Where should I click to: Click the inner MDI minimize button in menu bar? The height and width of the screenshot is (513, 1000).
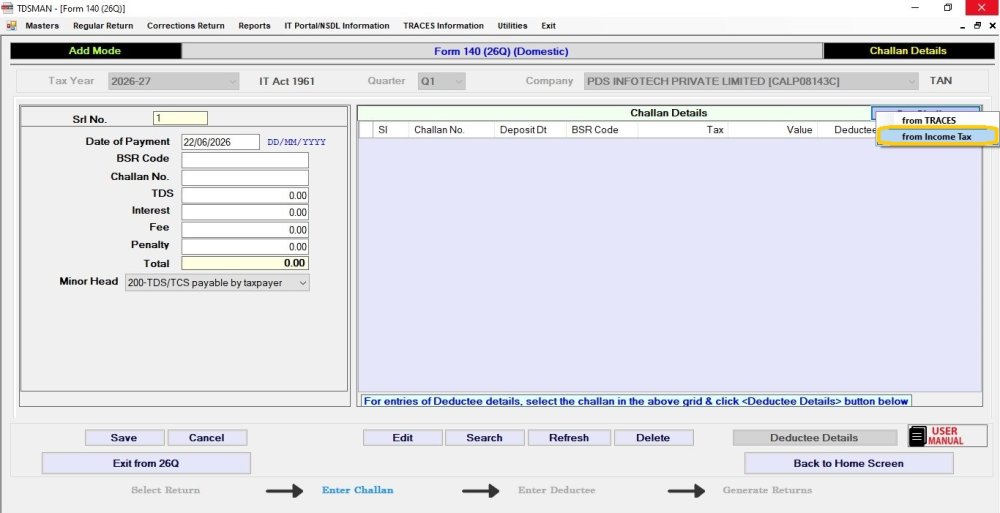tap(962, 26)
